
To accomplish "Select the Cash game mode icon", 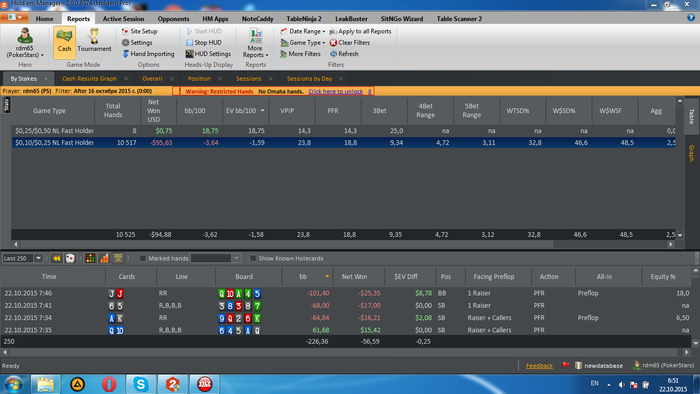I will [x=64, y=42].
